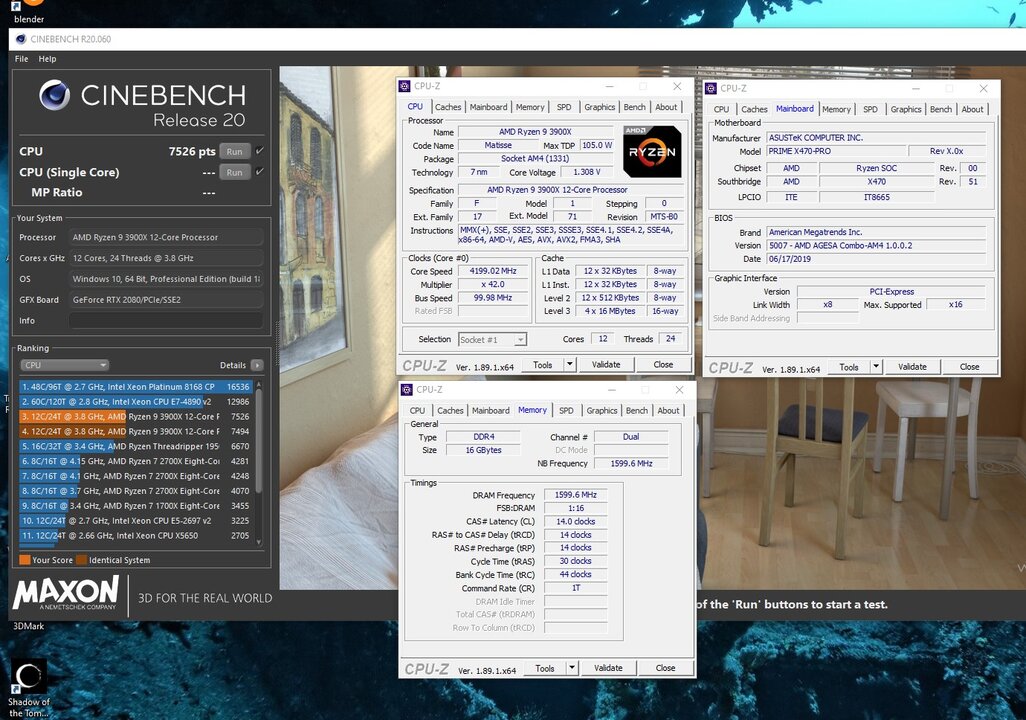Image resolution: width=1026 pixels, height=720 pixels.
Task: Switch to the Caches tab in the CPU-Z CPU window
Action: pos(448,107)
